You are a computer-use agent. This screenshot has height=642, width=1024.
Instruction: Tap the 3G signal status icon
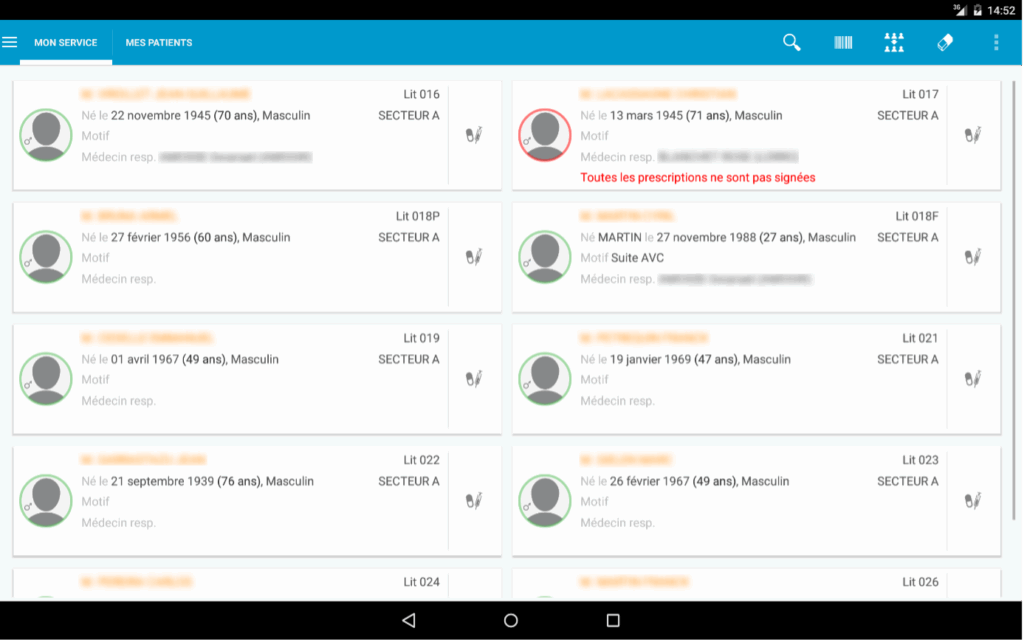(959, 9)
